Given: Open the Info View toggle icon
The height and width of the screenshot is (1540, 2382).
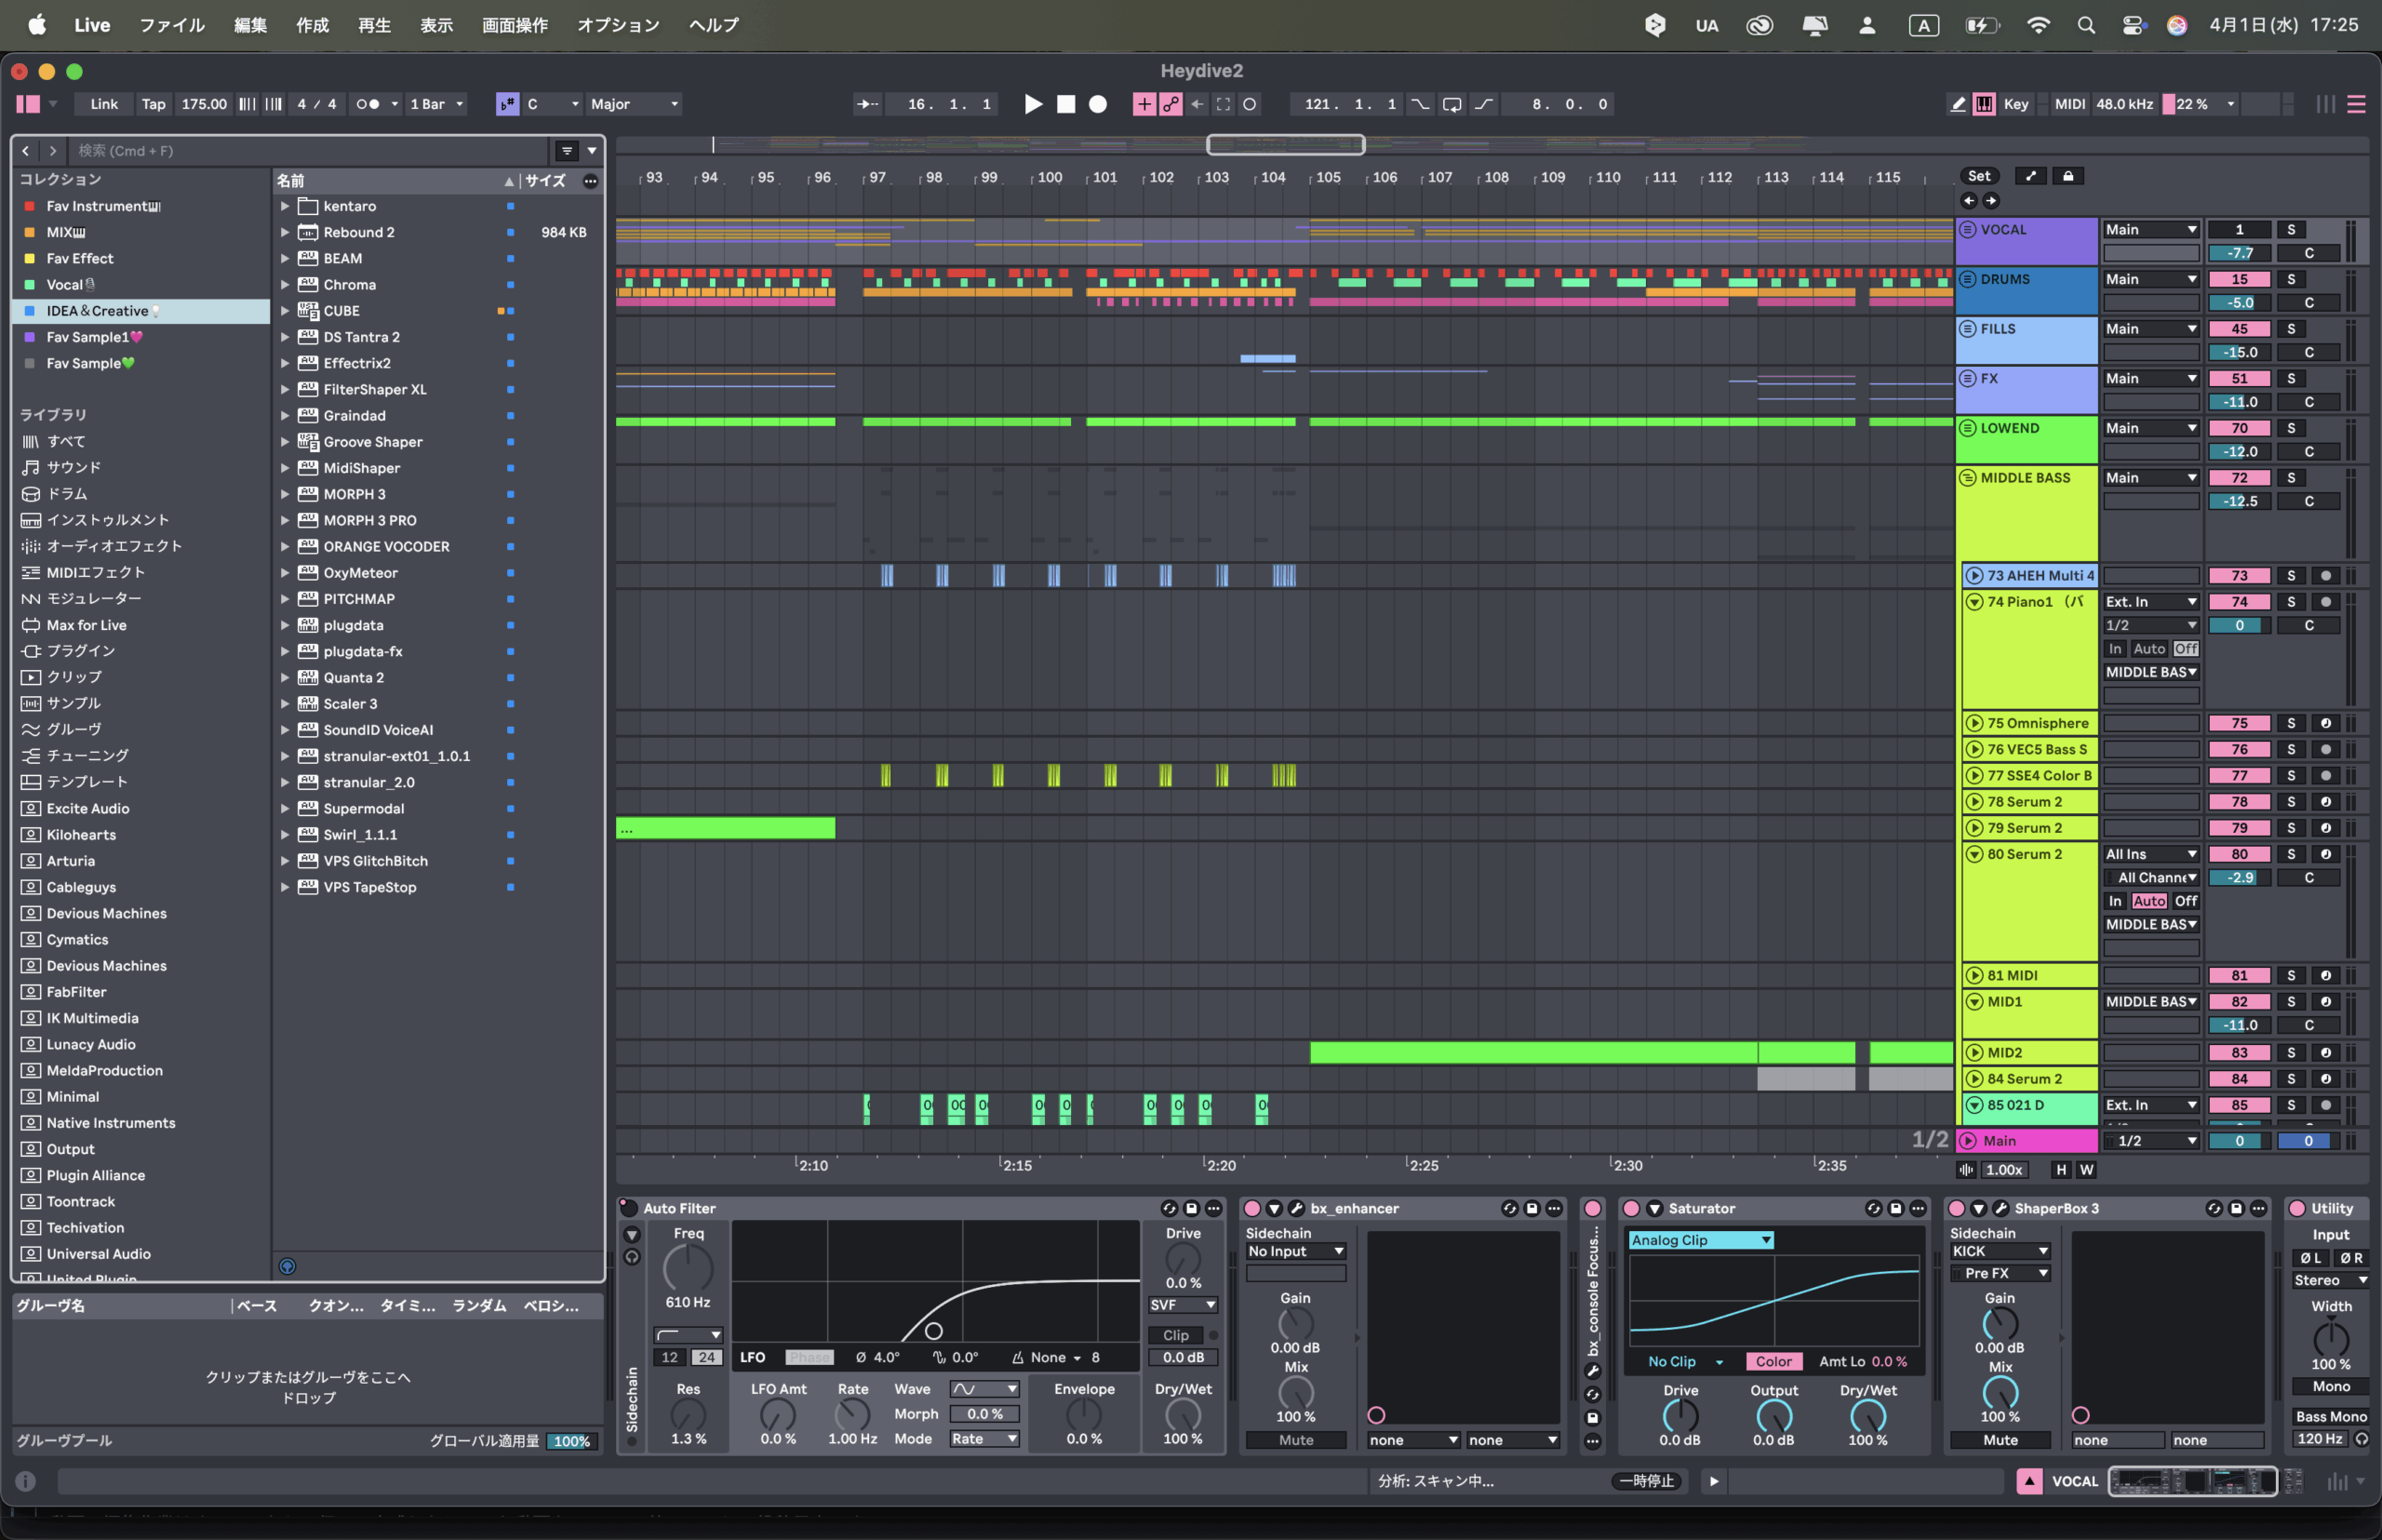Looking at the screenshot, I should (26, 1481).
